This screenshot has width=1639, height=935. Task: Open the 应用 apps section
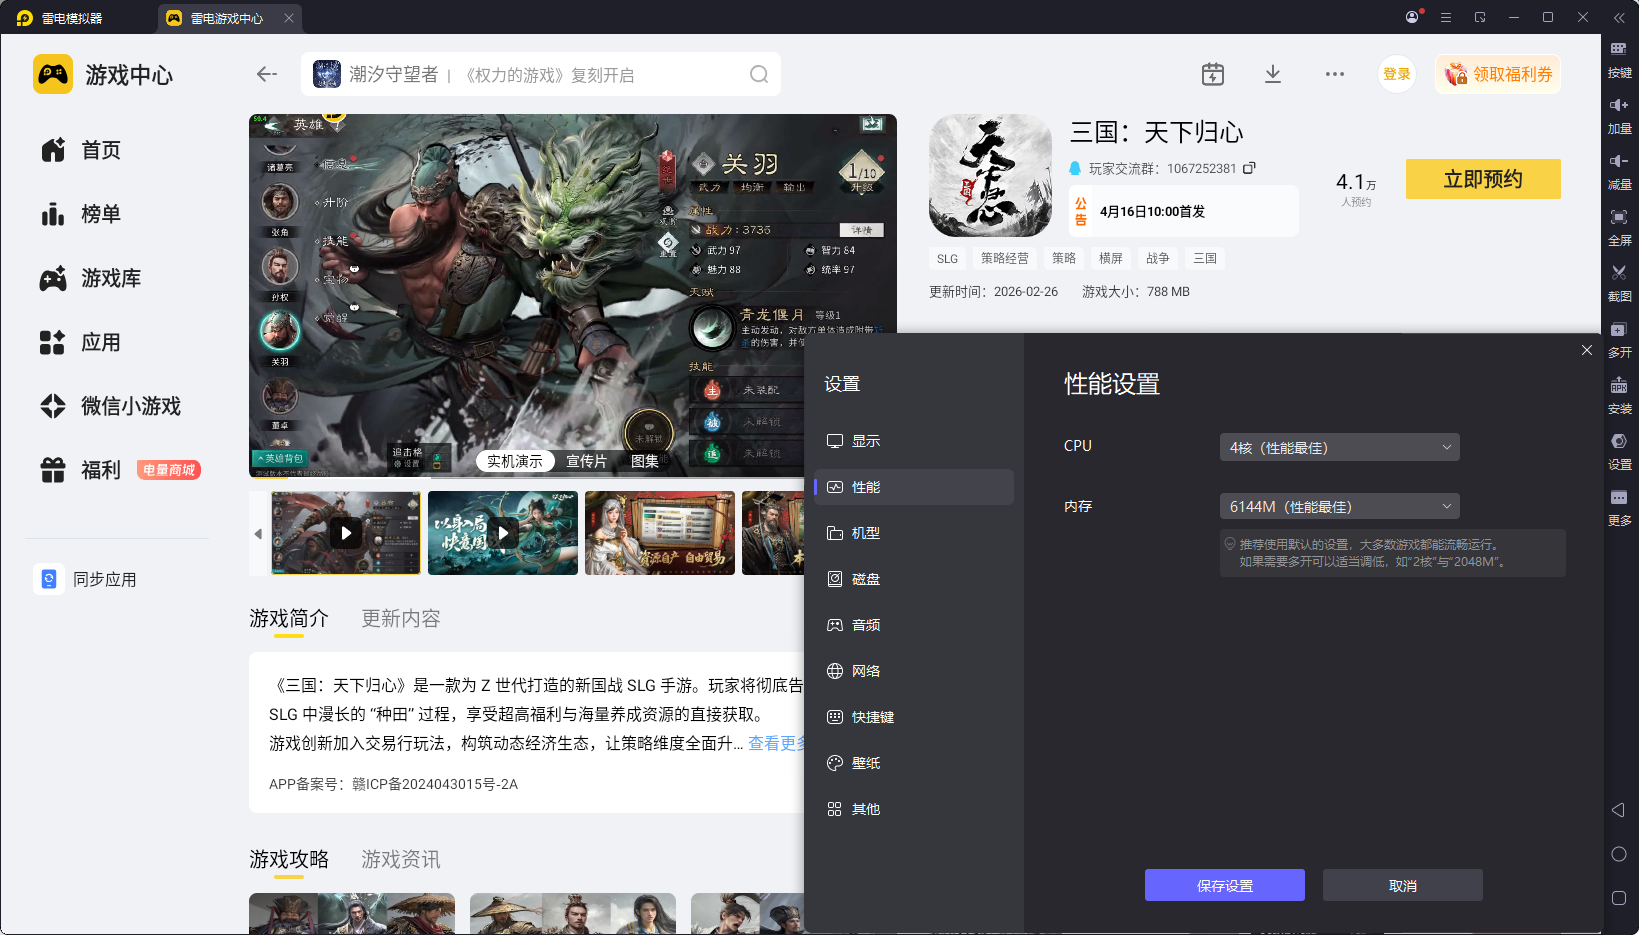[x=82, y=342]
